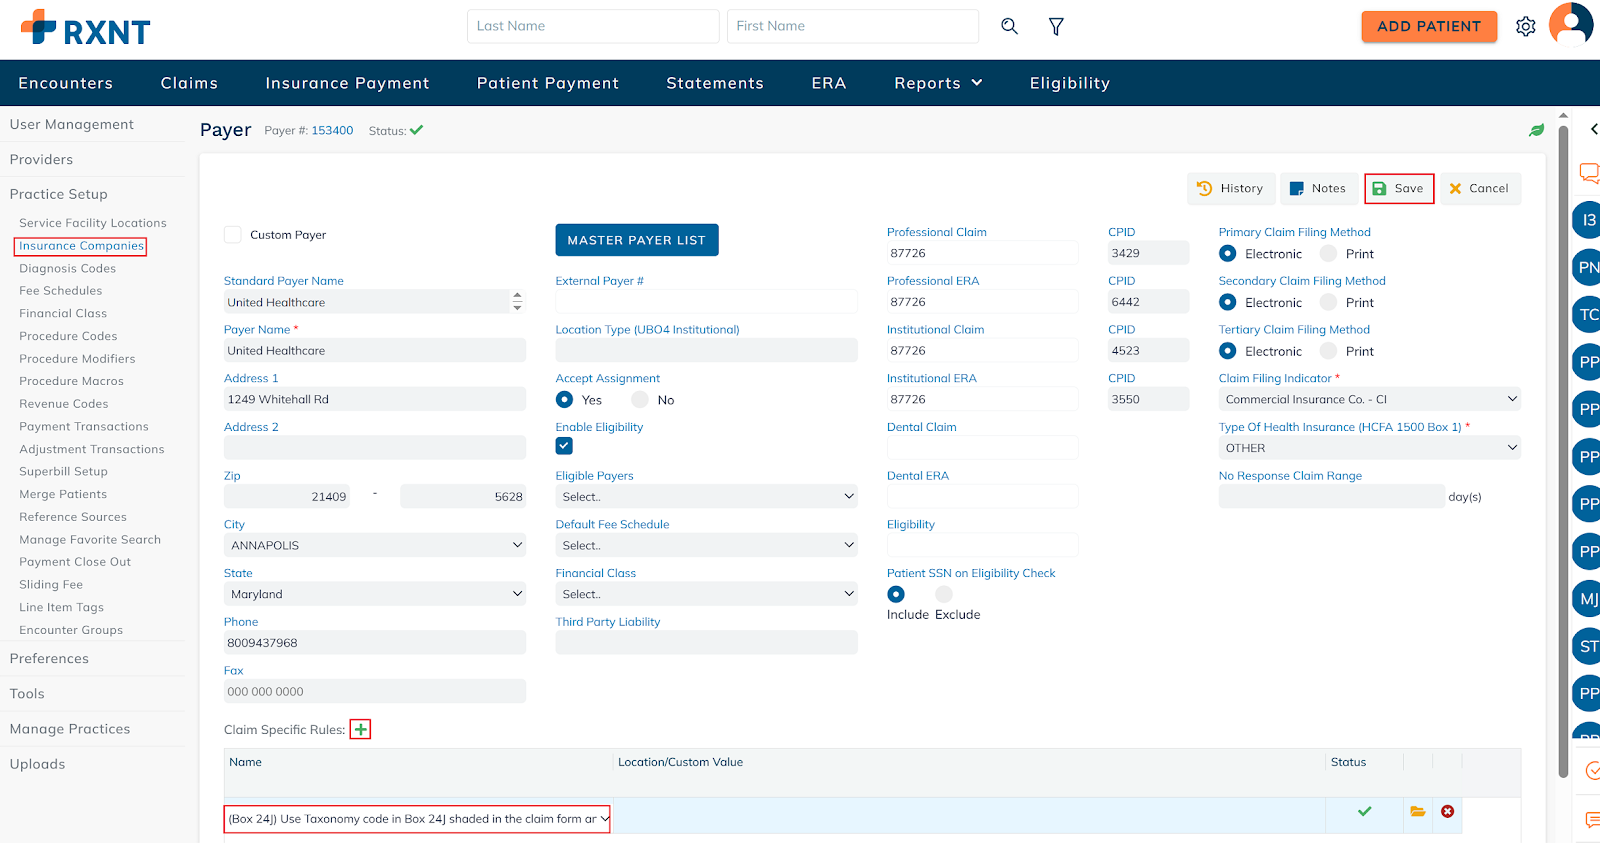Uncheck the Enable Eligibility checkbox

564,446
